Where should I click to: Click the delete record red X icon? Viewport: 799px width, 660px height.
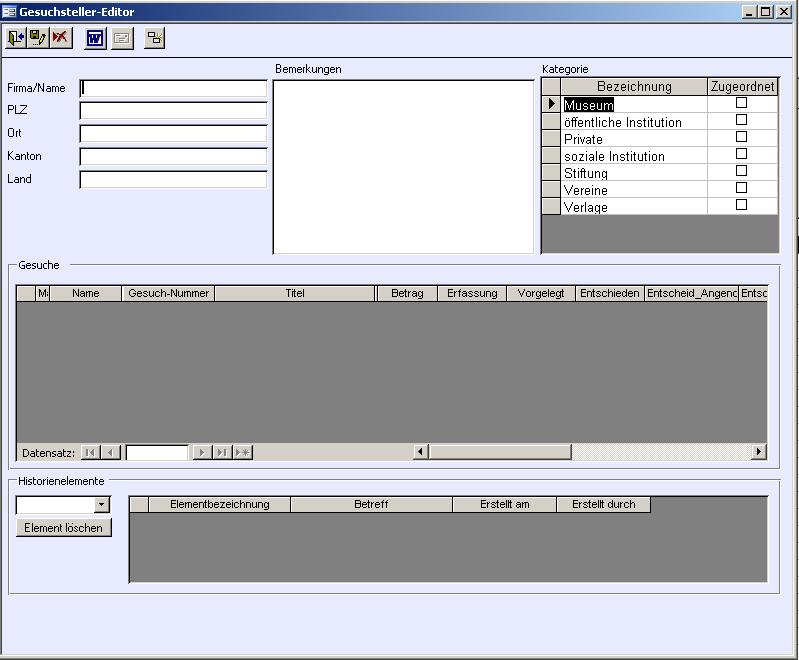click(61, 38)
